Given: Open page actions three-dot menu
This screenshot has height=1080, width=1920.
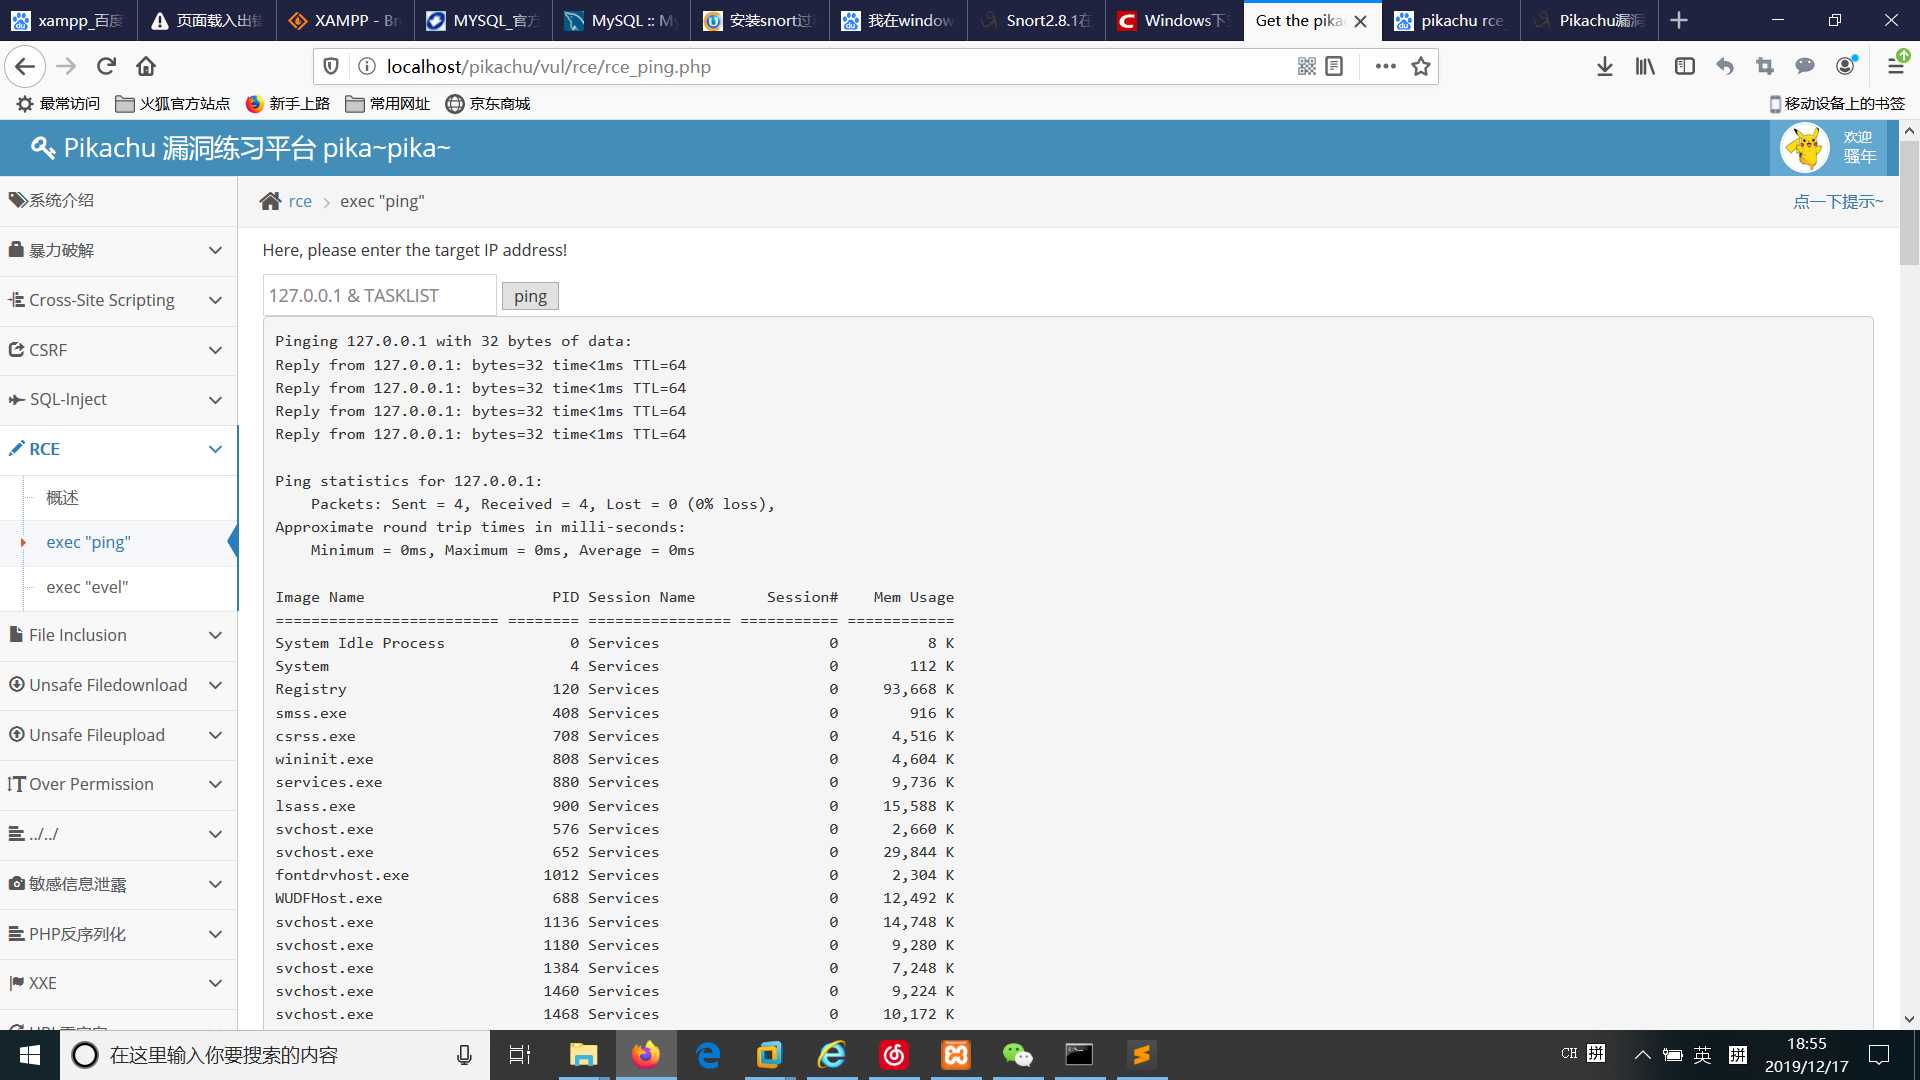Looking at the screenshot, I should pos(1385,66).
